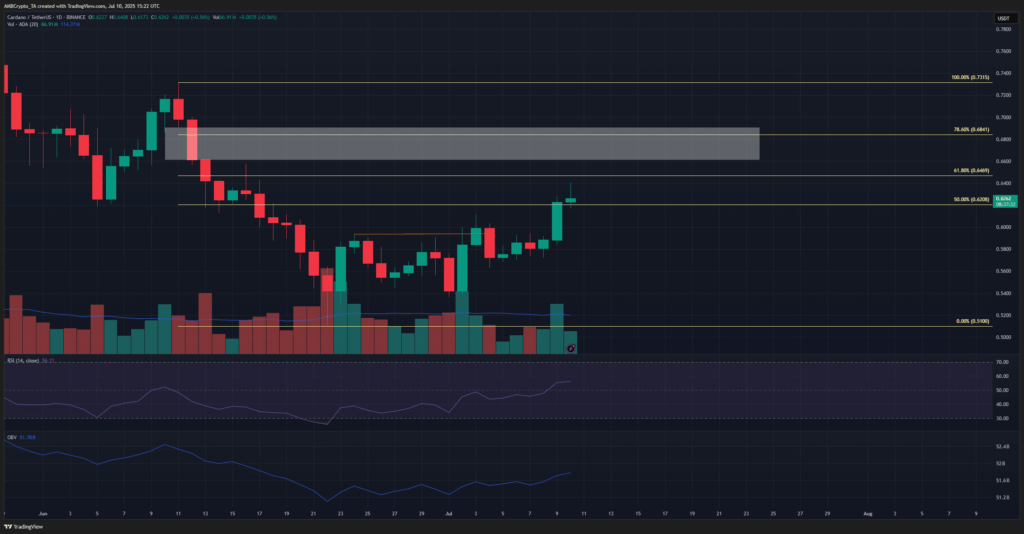Click the small event marker icon under last volume bar
Viewport: 1024px width, 534px height.
pos(570,348)
